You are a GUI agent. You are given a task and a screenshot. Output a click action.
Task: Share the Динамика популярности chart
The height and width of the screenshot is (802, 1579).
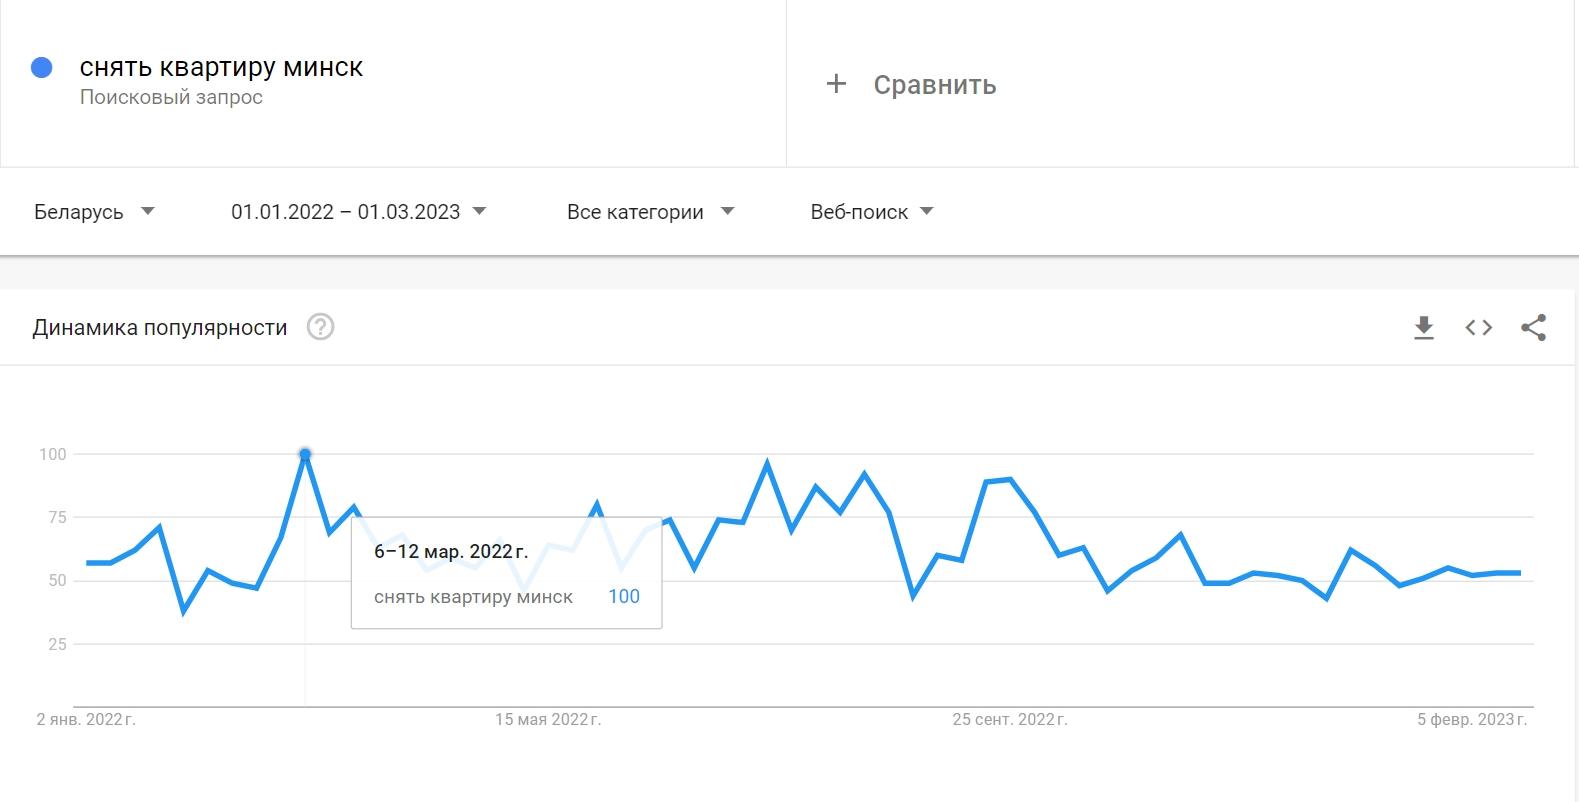tap(1533, 328)
